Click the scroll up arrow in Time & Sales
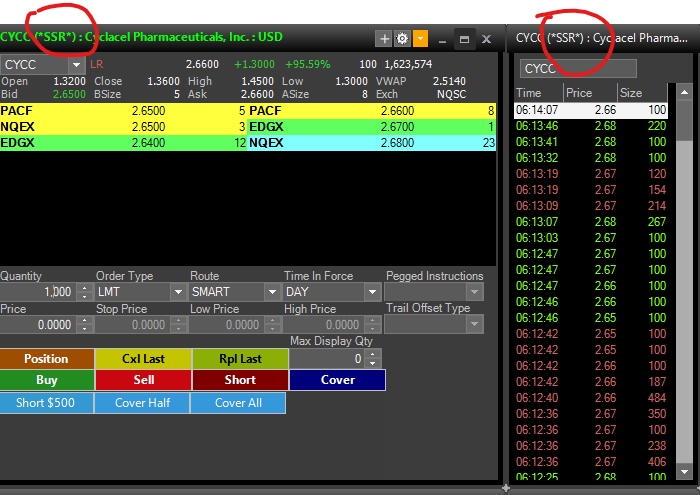This screenshot has height=495, width=700. tap(684, 92)
